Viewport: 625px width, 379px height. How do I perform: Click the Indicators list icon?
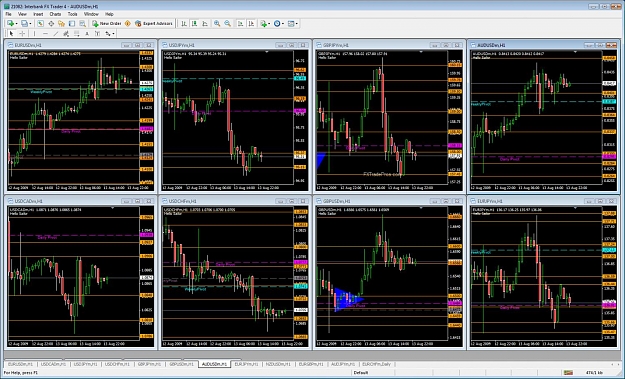(x=263, y=24)
